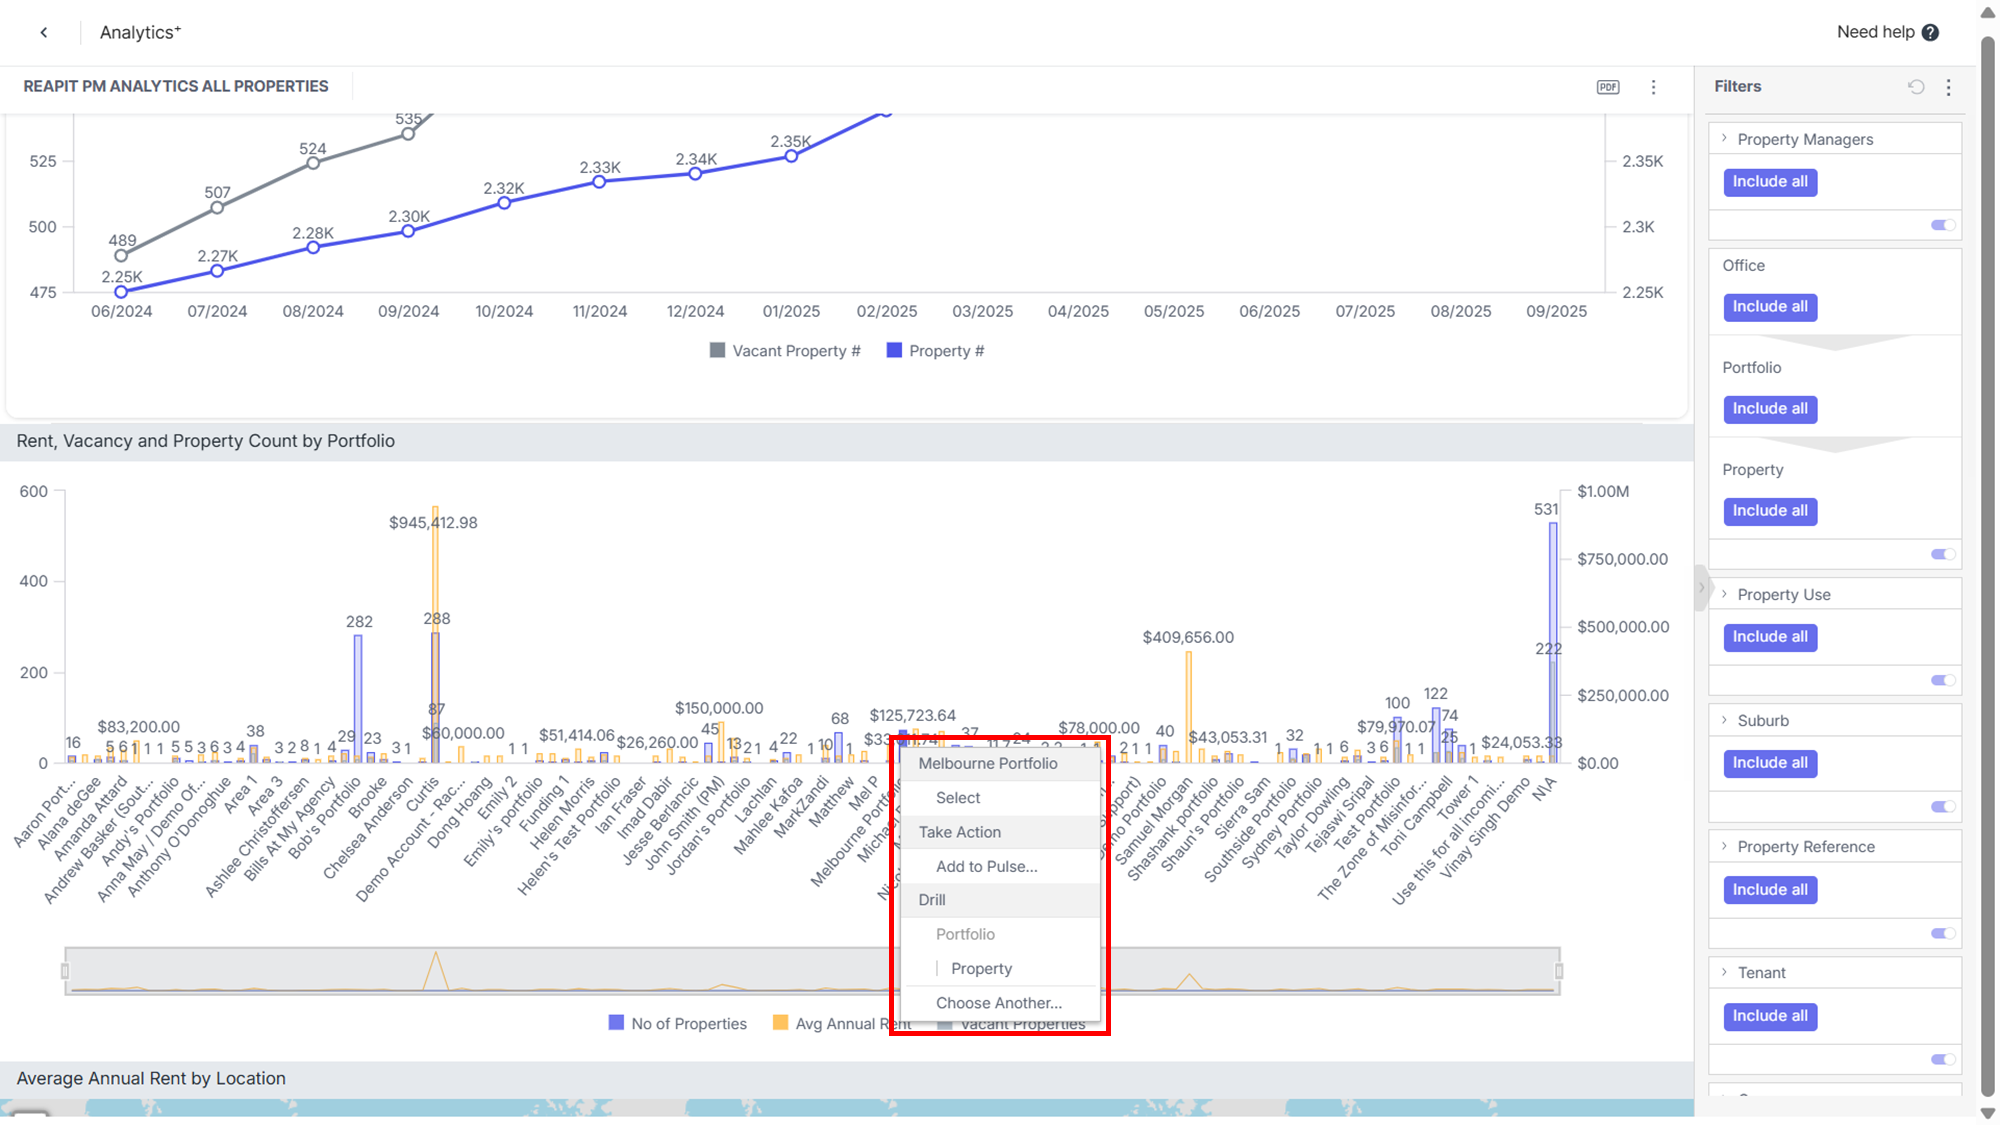2000x1125 pixels.
Task: Grab right handle of chart range navigator
Action: pyautogui.click(x=1559, y=971)
